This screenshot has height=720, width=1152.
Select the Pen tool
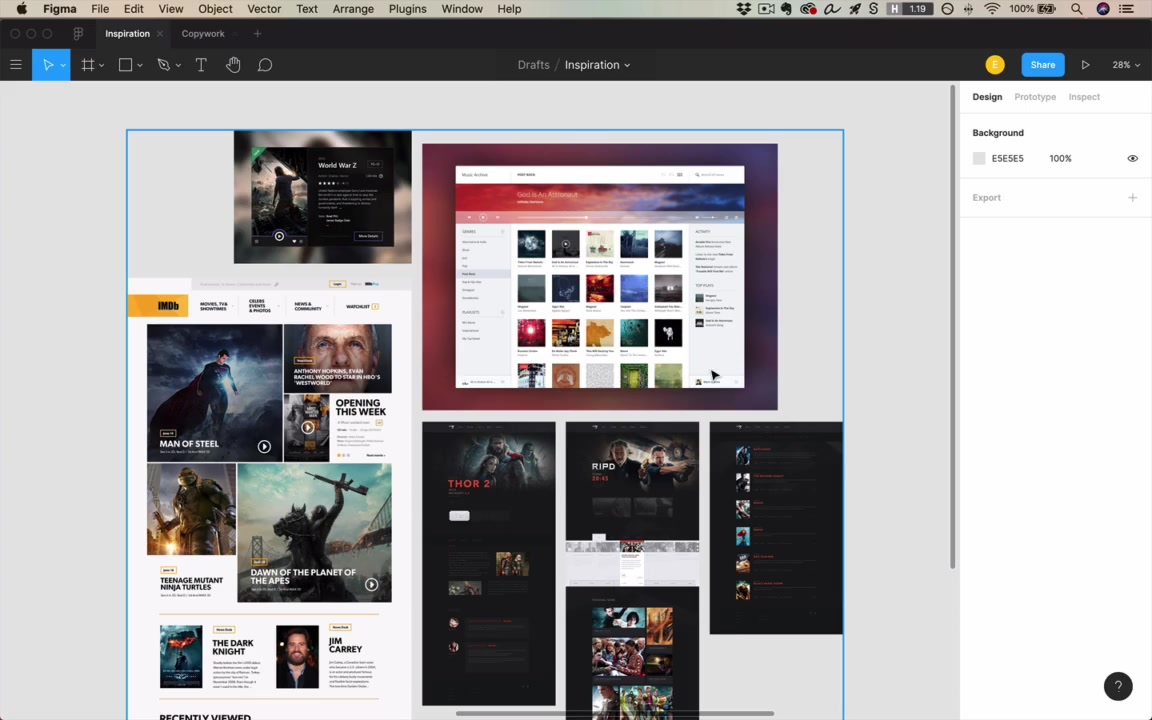coord(164,65)
